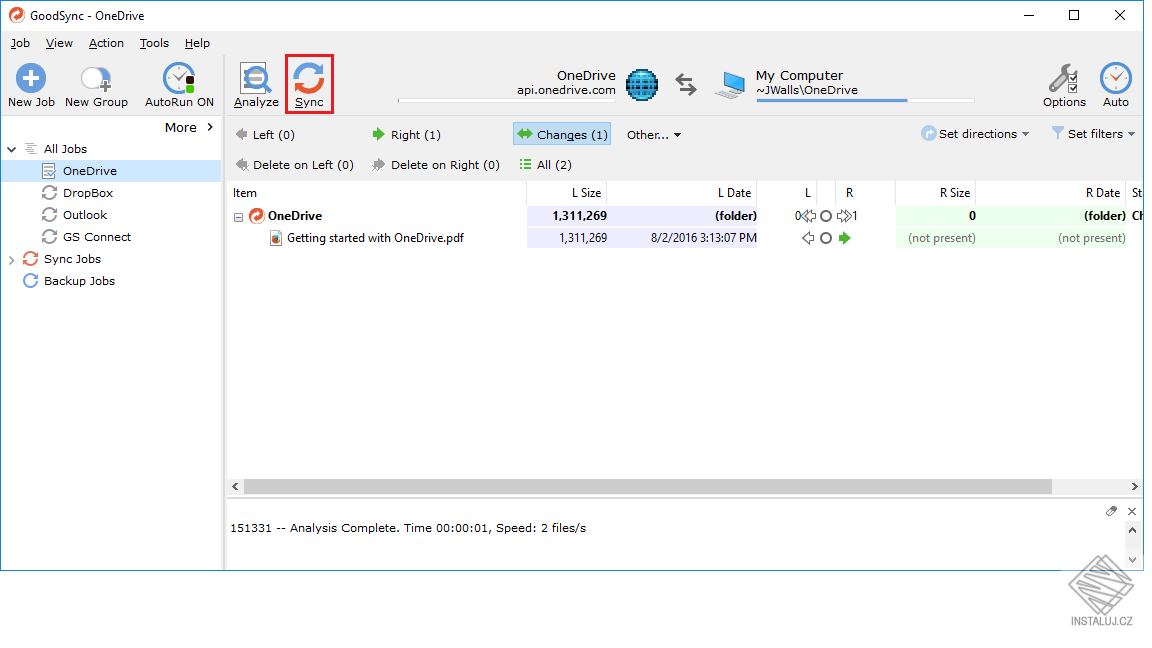Click the ~JWalls\OneDrive path
The width and height of the screenshot is (1152, 648).
tap(807, 90)
